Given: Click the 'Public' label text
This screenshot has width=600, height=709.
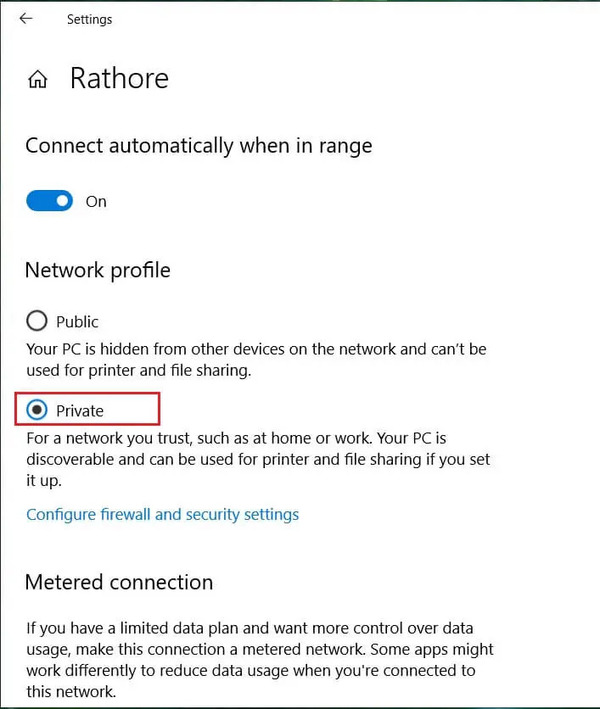Looking at the screenshot, I should tap(77, 322).
